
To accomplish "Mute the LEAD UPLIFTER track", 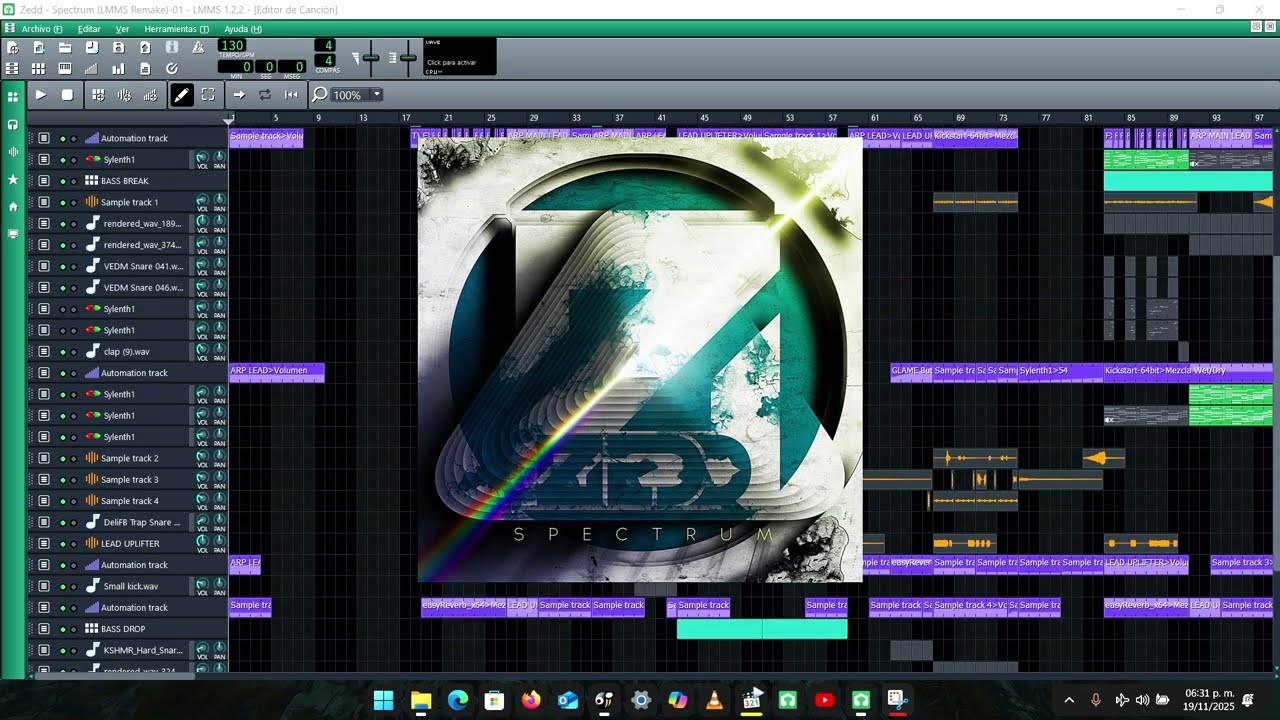I will 63,543.
